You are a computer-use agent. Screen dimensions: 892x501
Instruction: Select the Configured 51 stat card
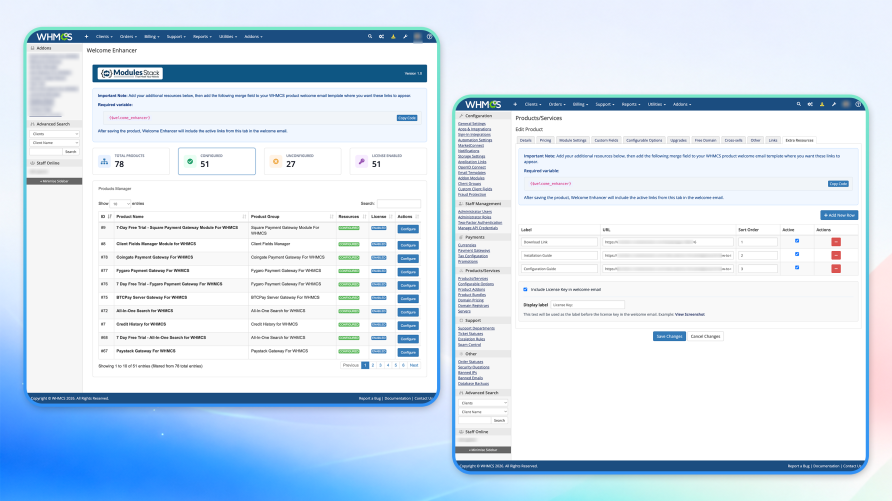[x=217, y=161]
